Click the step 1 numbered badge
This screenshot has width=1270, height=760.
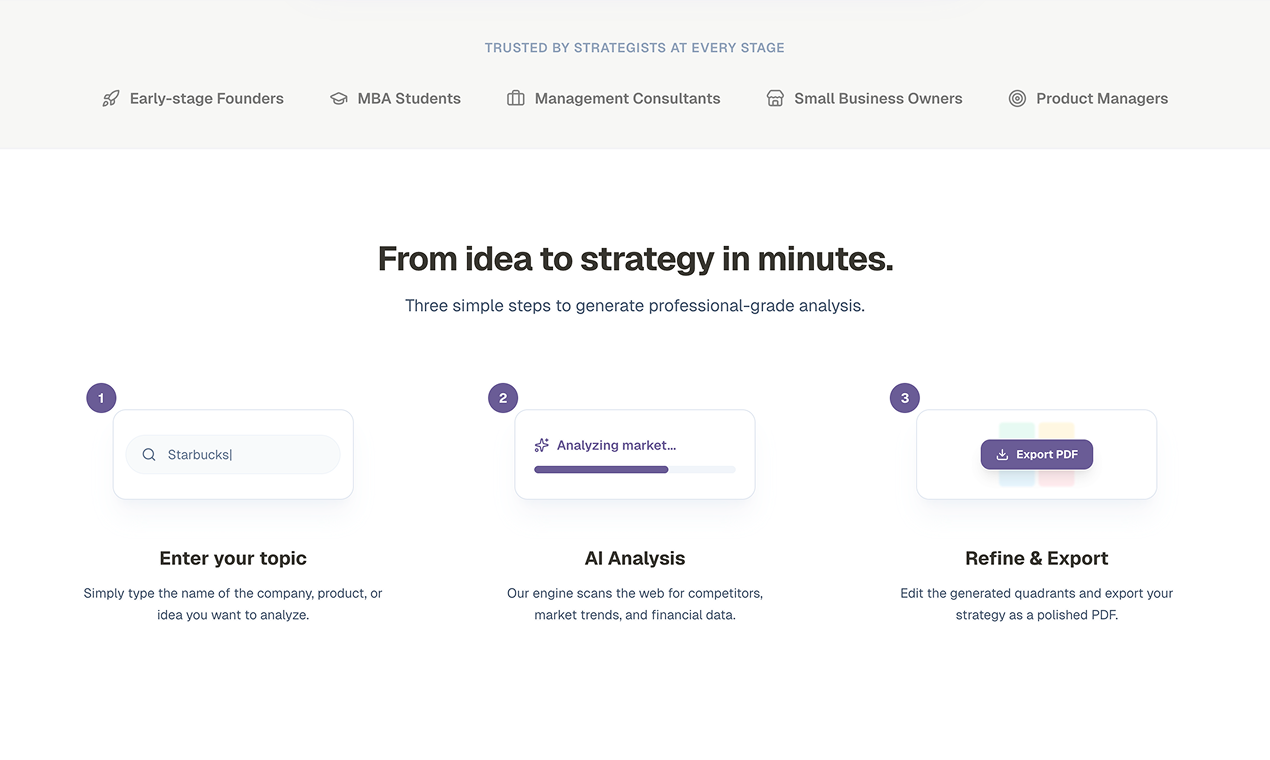pos(101,397)
